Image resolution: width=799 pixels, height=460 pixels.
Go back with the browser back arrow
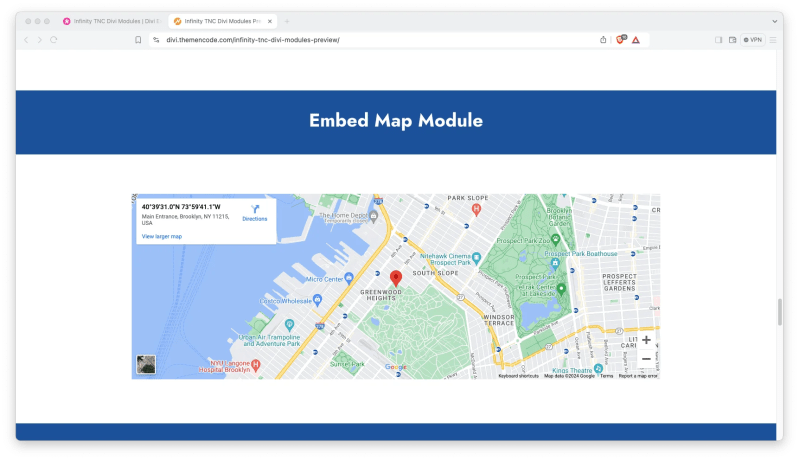tap(26, 40)
